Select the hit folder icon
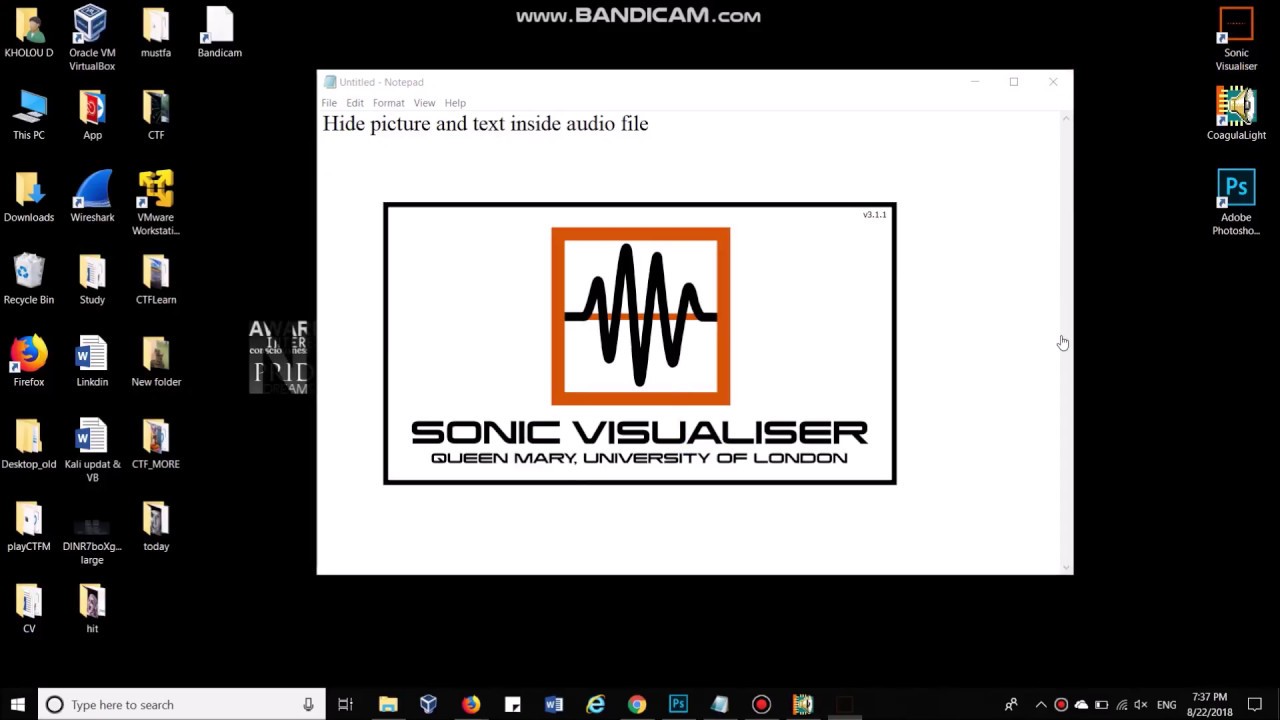 (92, 607)
